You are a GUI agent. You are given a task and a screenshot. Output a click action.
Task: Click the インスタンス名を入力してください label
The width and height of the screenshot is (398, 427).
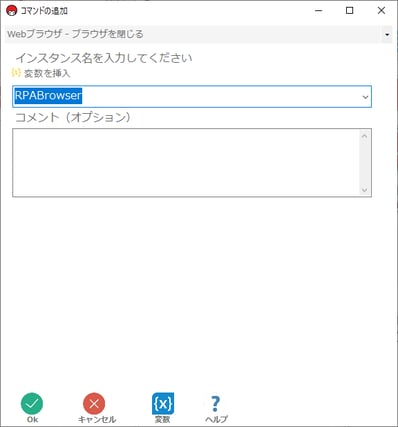coord(104,58)
